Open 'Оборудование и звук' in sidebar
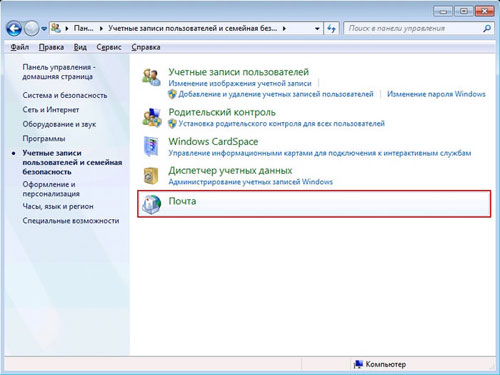This screenshot has height=375, width=500. (59, 124)
